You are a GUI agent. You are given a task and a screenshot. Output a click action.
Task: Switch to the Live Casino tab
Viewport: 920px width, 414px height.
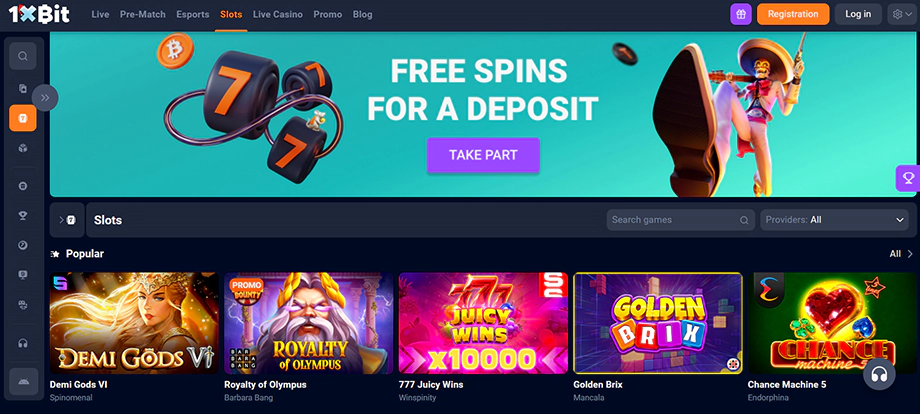278,15
